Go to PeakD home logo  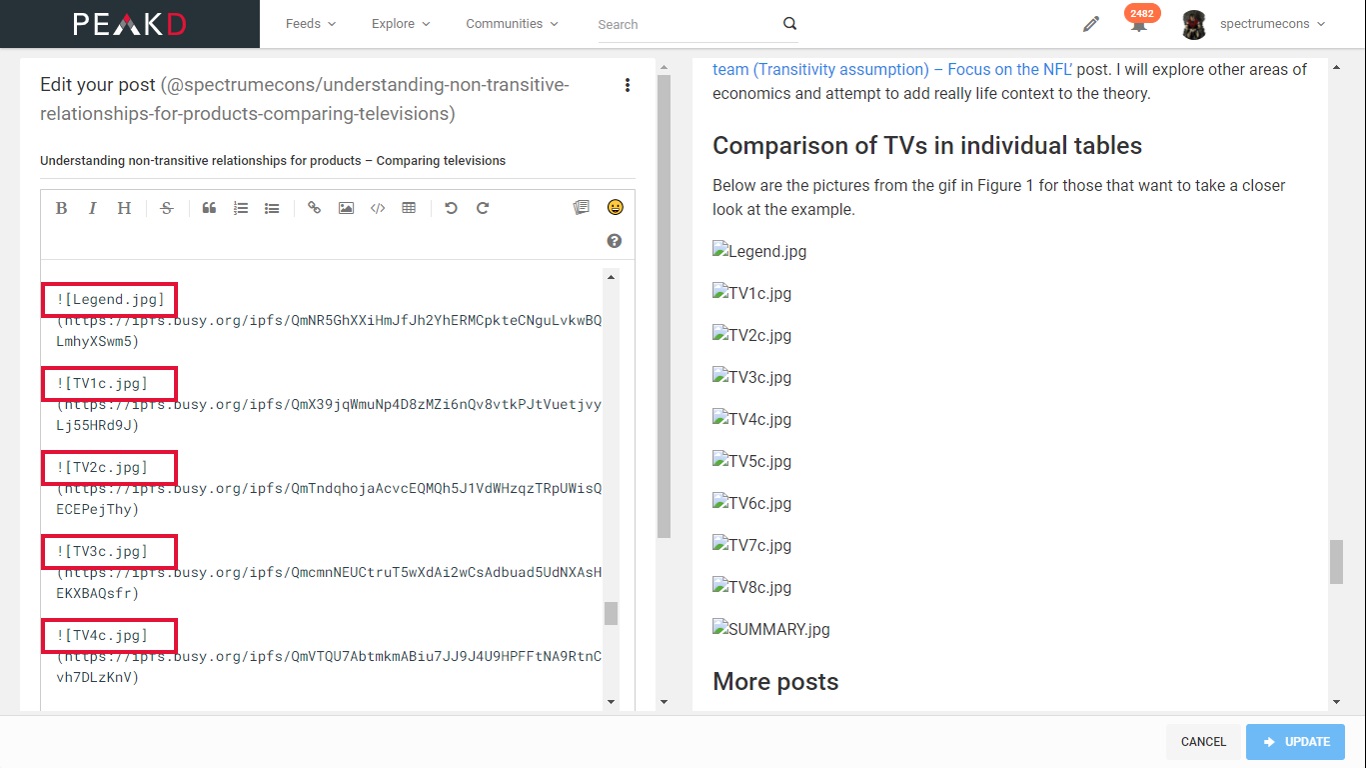click(x=130, y=24)
